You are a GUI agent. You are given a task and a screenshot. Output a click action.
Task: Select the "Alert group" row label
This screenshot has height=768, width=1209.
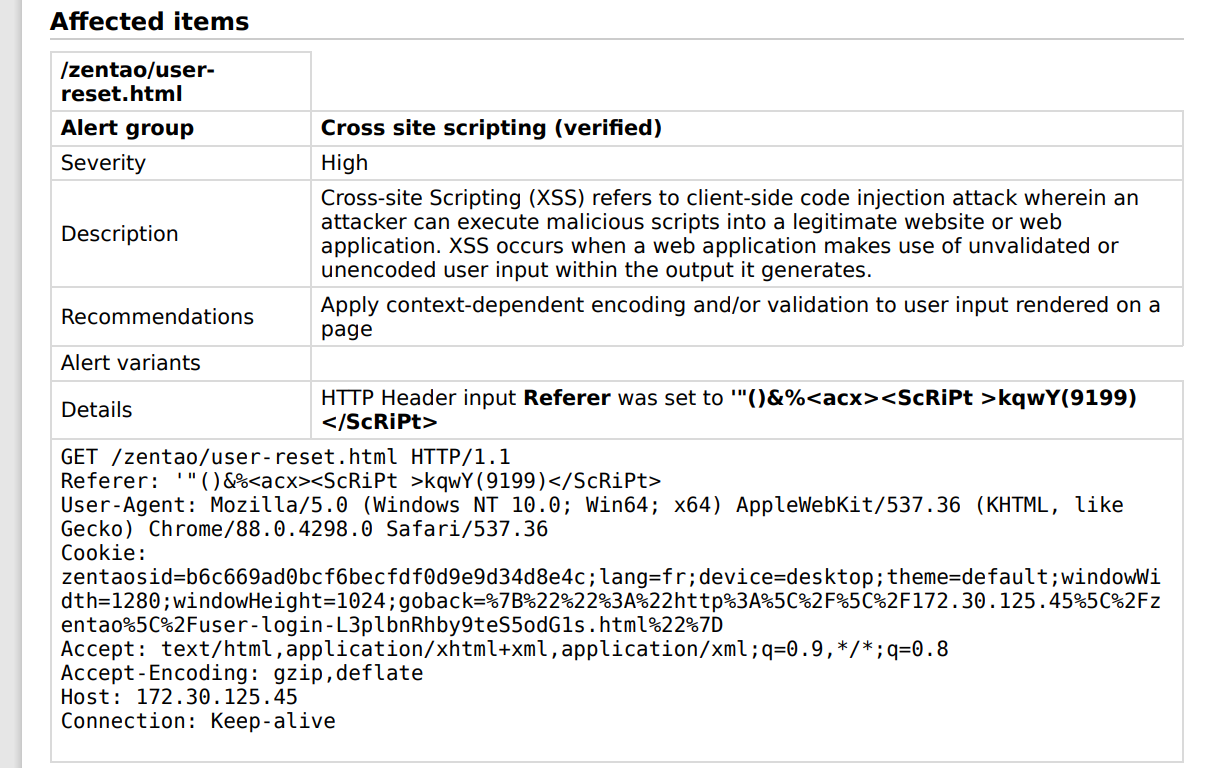click(x=127, y=128)
